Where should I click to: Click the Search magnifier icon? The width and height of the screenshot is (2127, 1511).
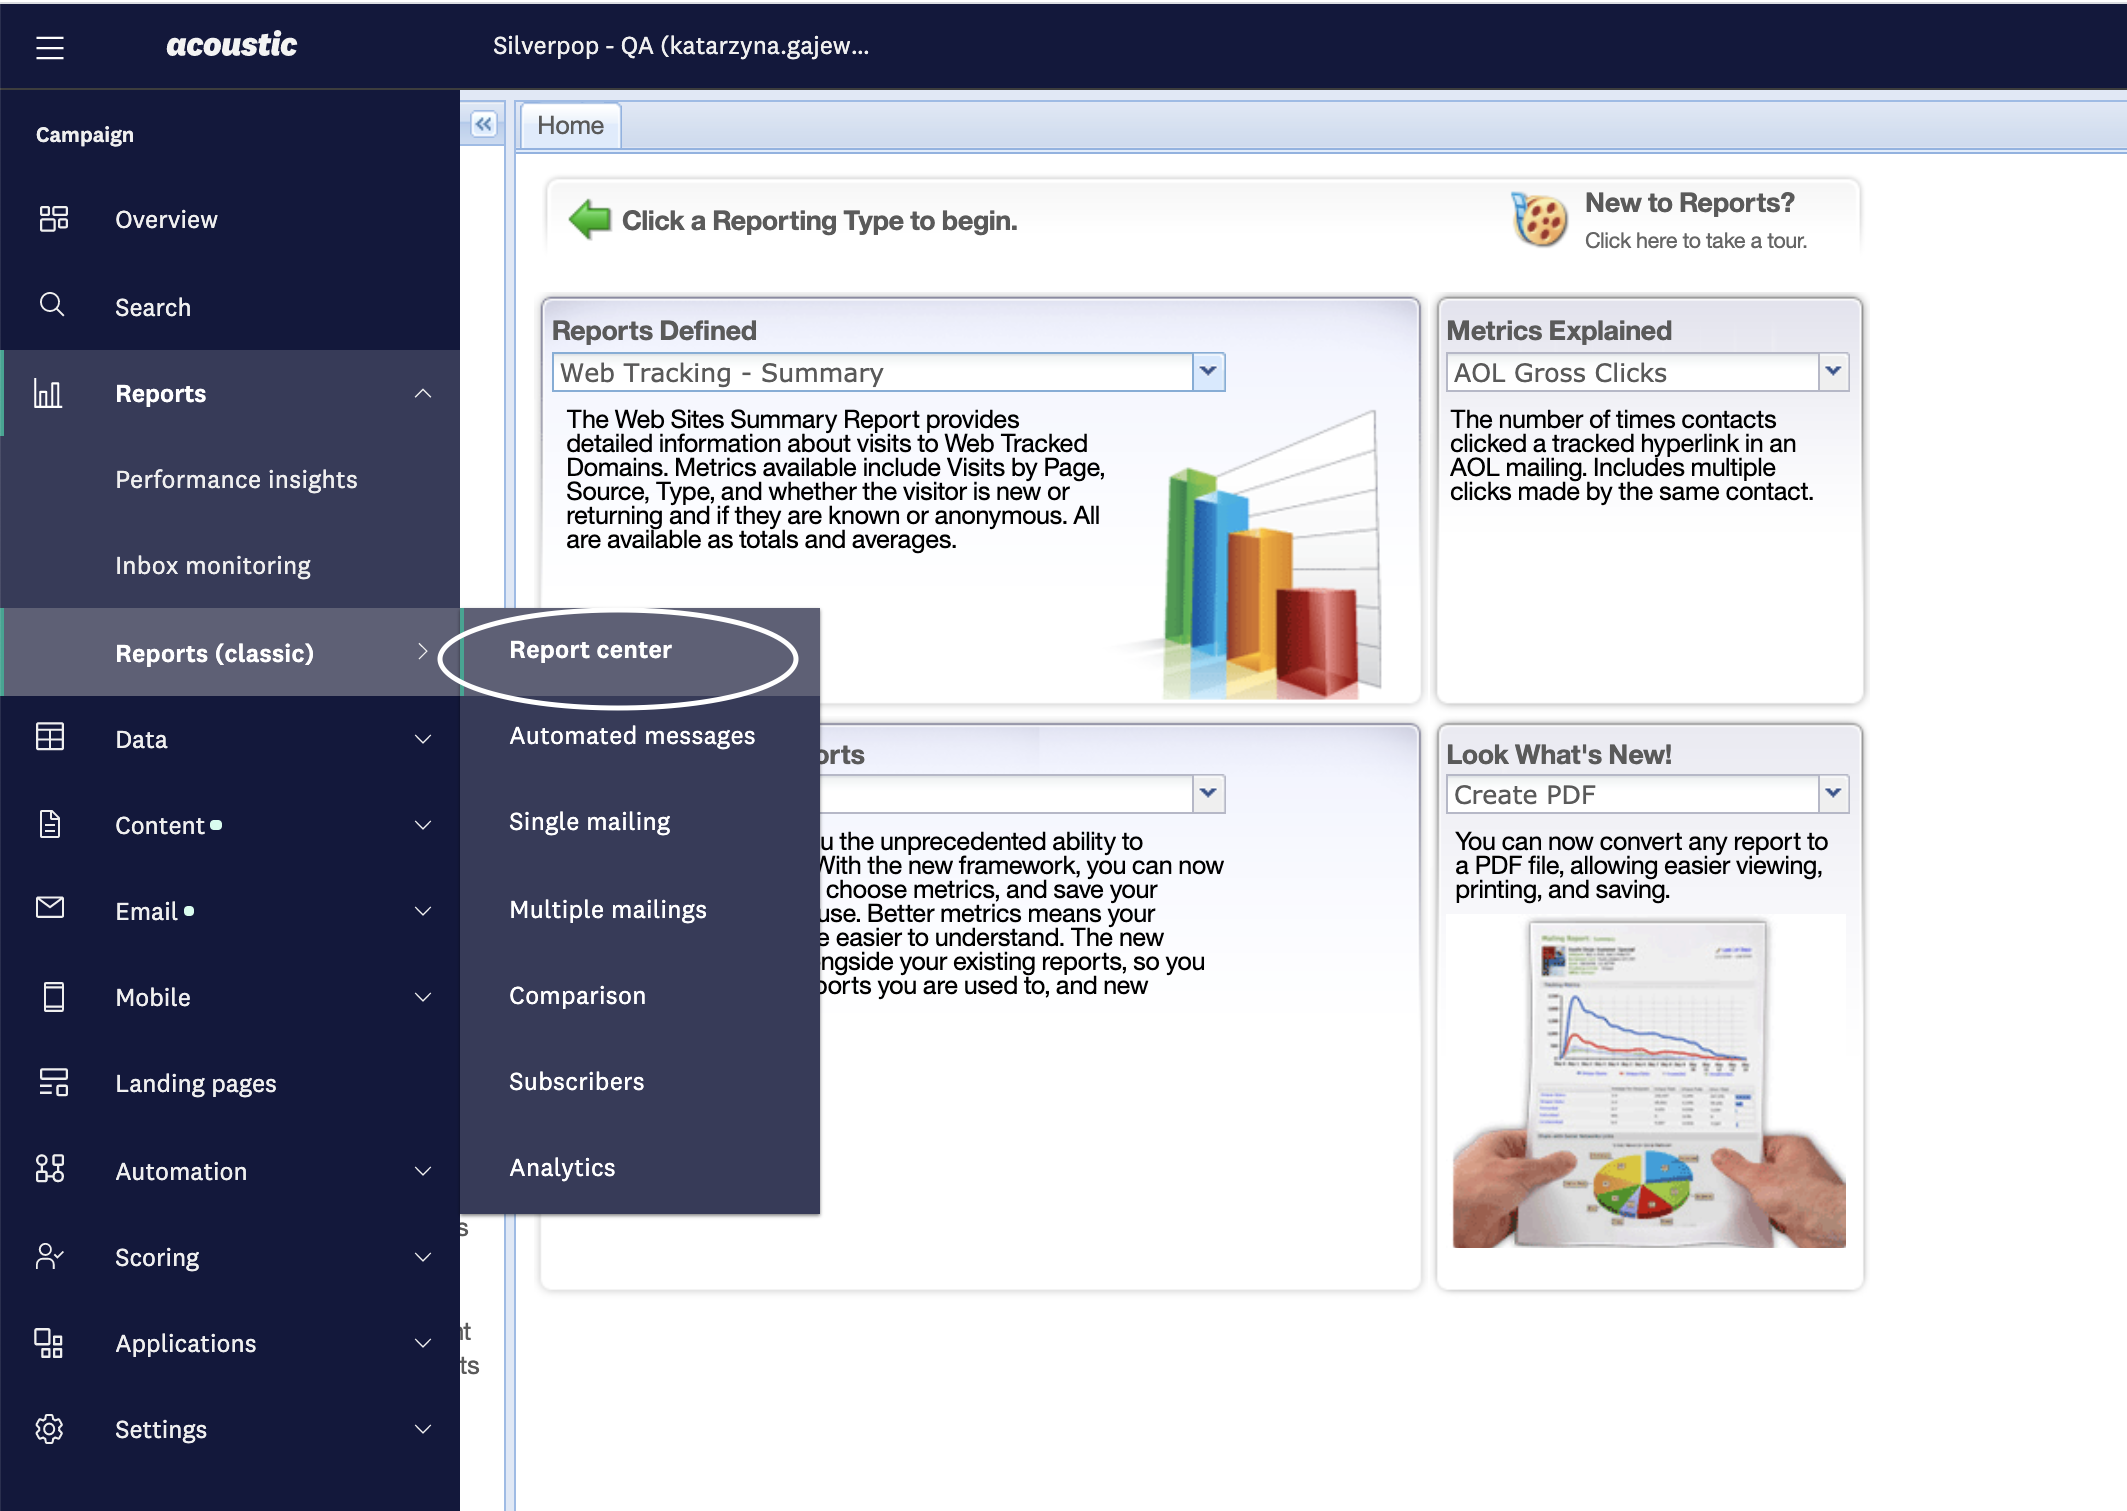point(52,305)
